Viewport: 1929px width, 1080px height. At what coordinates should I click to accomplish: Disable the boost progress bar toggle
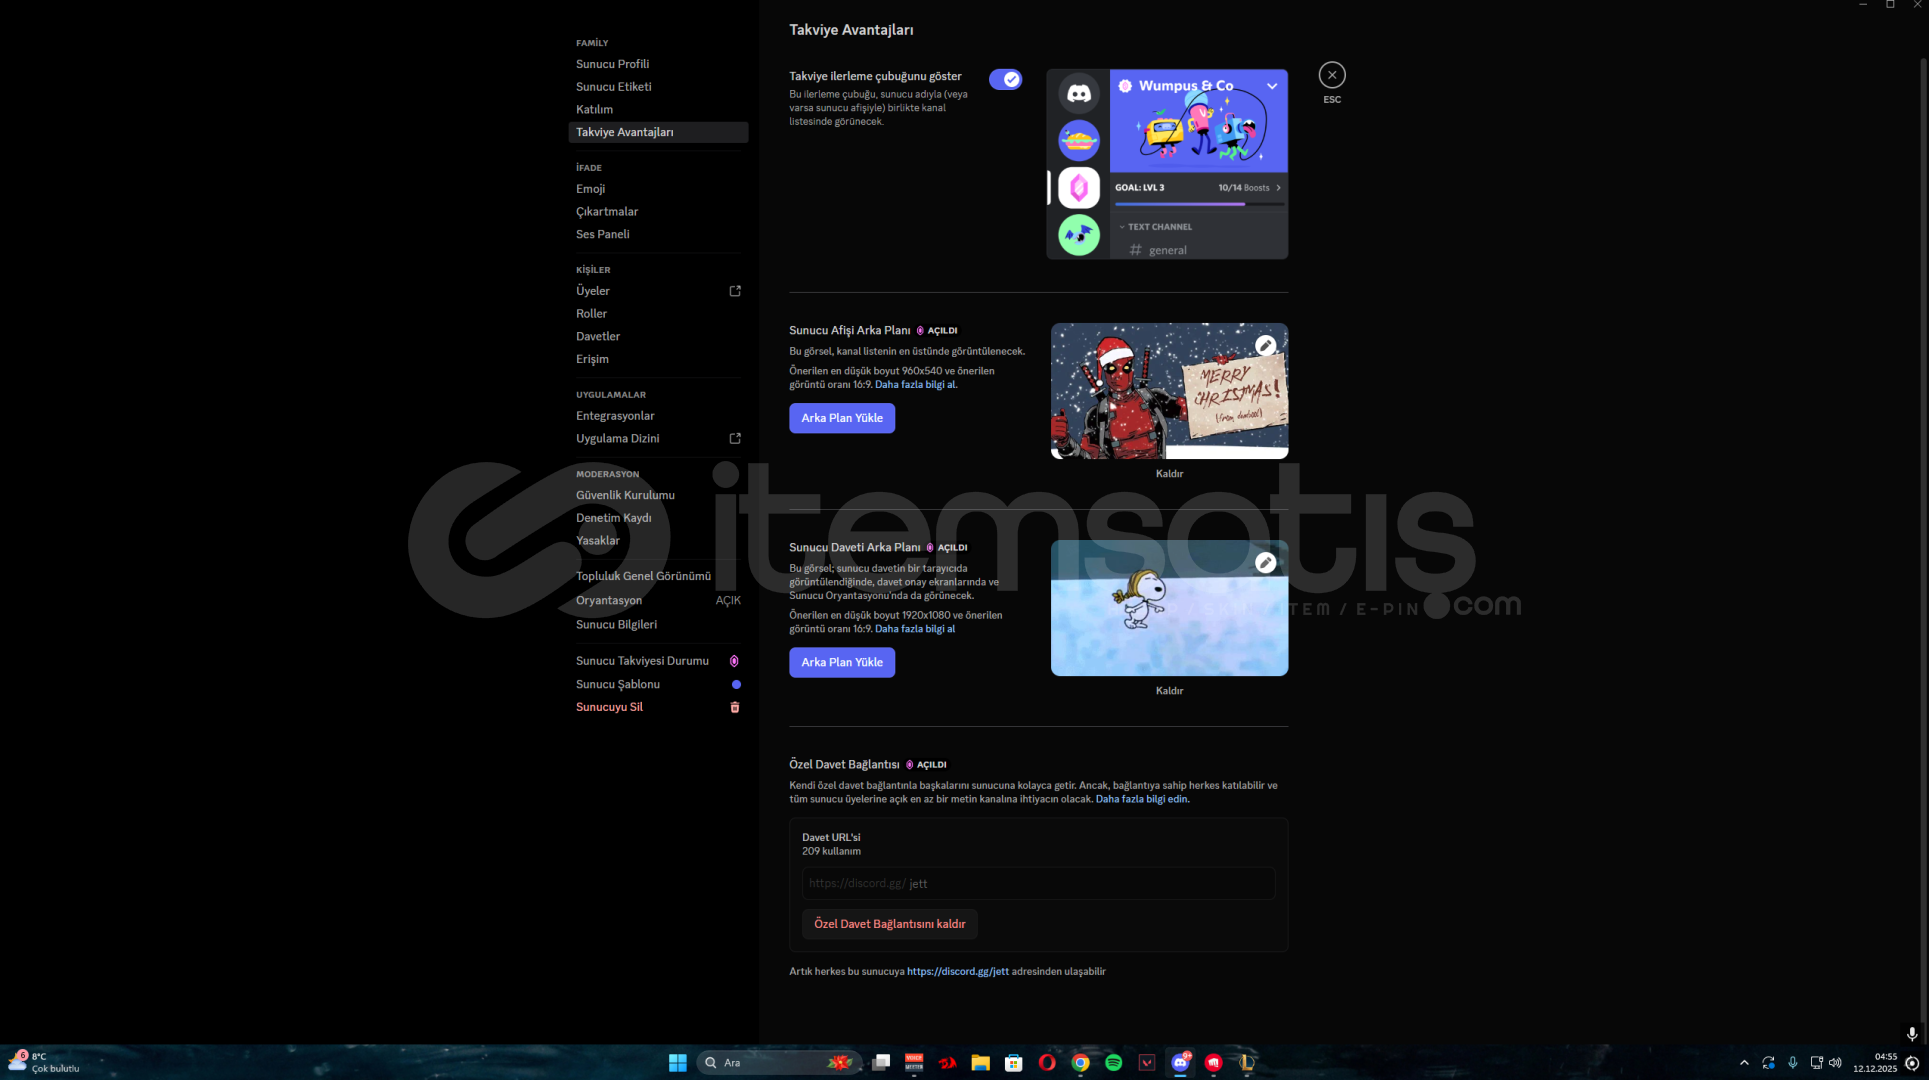click(1005, 79)
